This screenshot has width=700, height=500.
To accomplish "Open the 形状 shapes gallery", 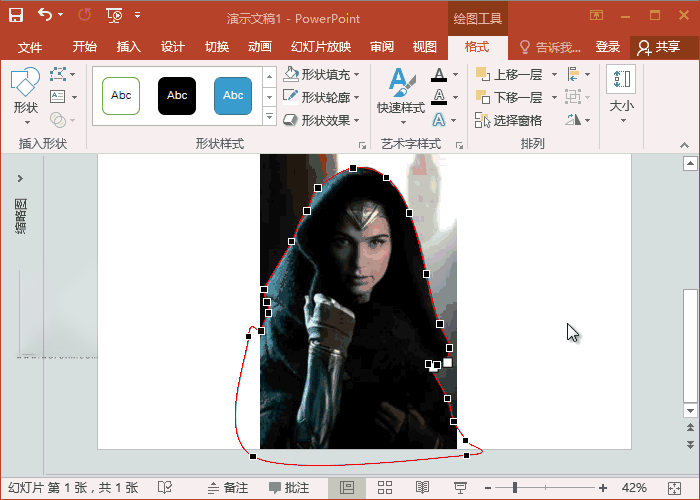I will tap(25, 96).
